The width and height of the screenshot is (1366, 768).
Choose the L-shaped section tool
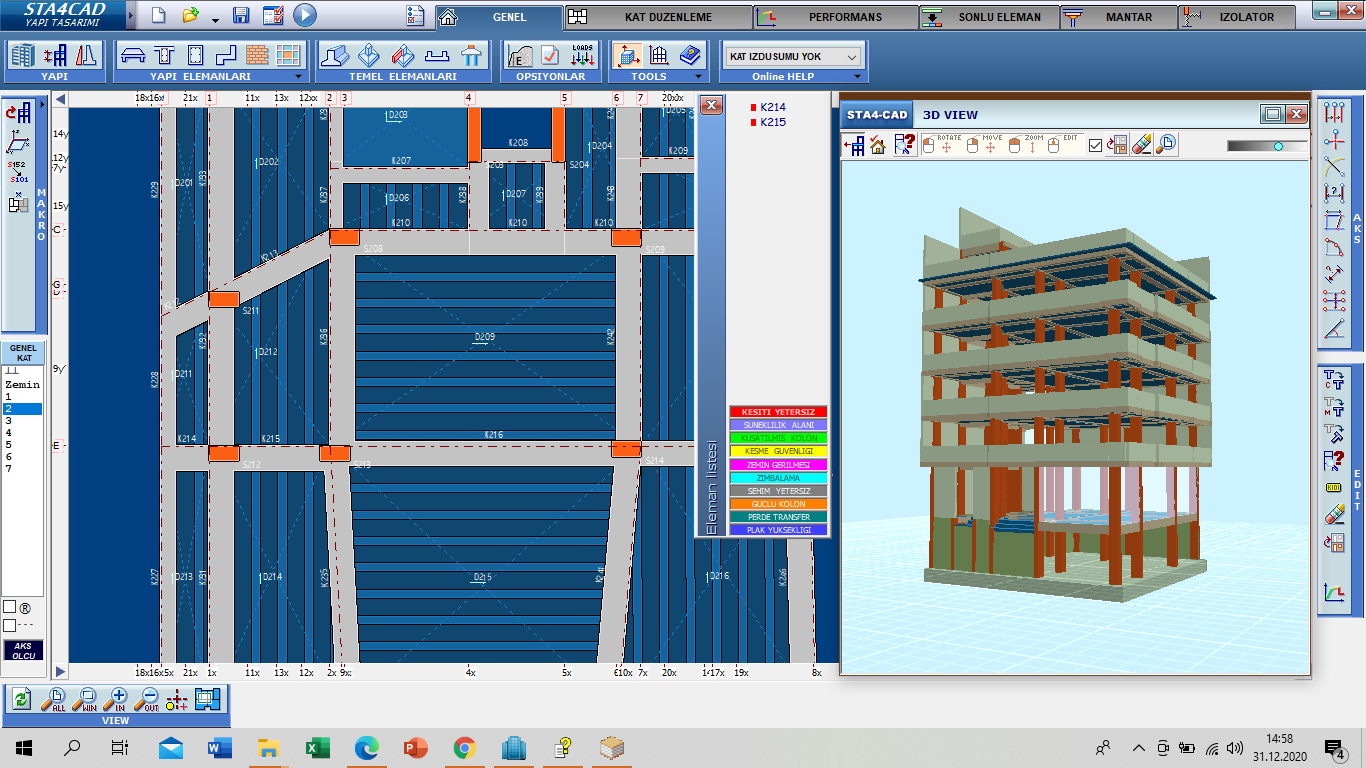(226, 55)
